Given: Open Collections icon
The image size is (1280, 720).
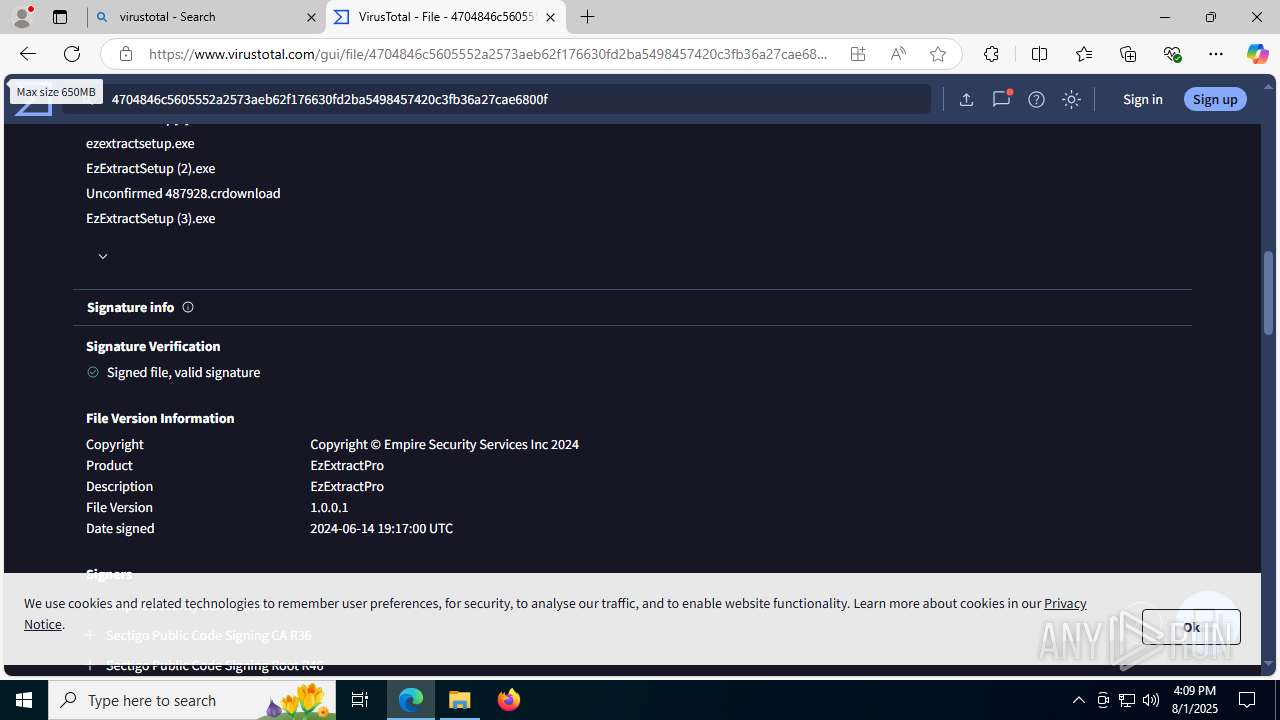Looking at the screenshot, I should click(x=1128, y=54).
